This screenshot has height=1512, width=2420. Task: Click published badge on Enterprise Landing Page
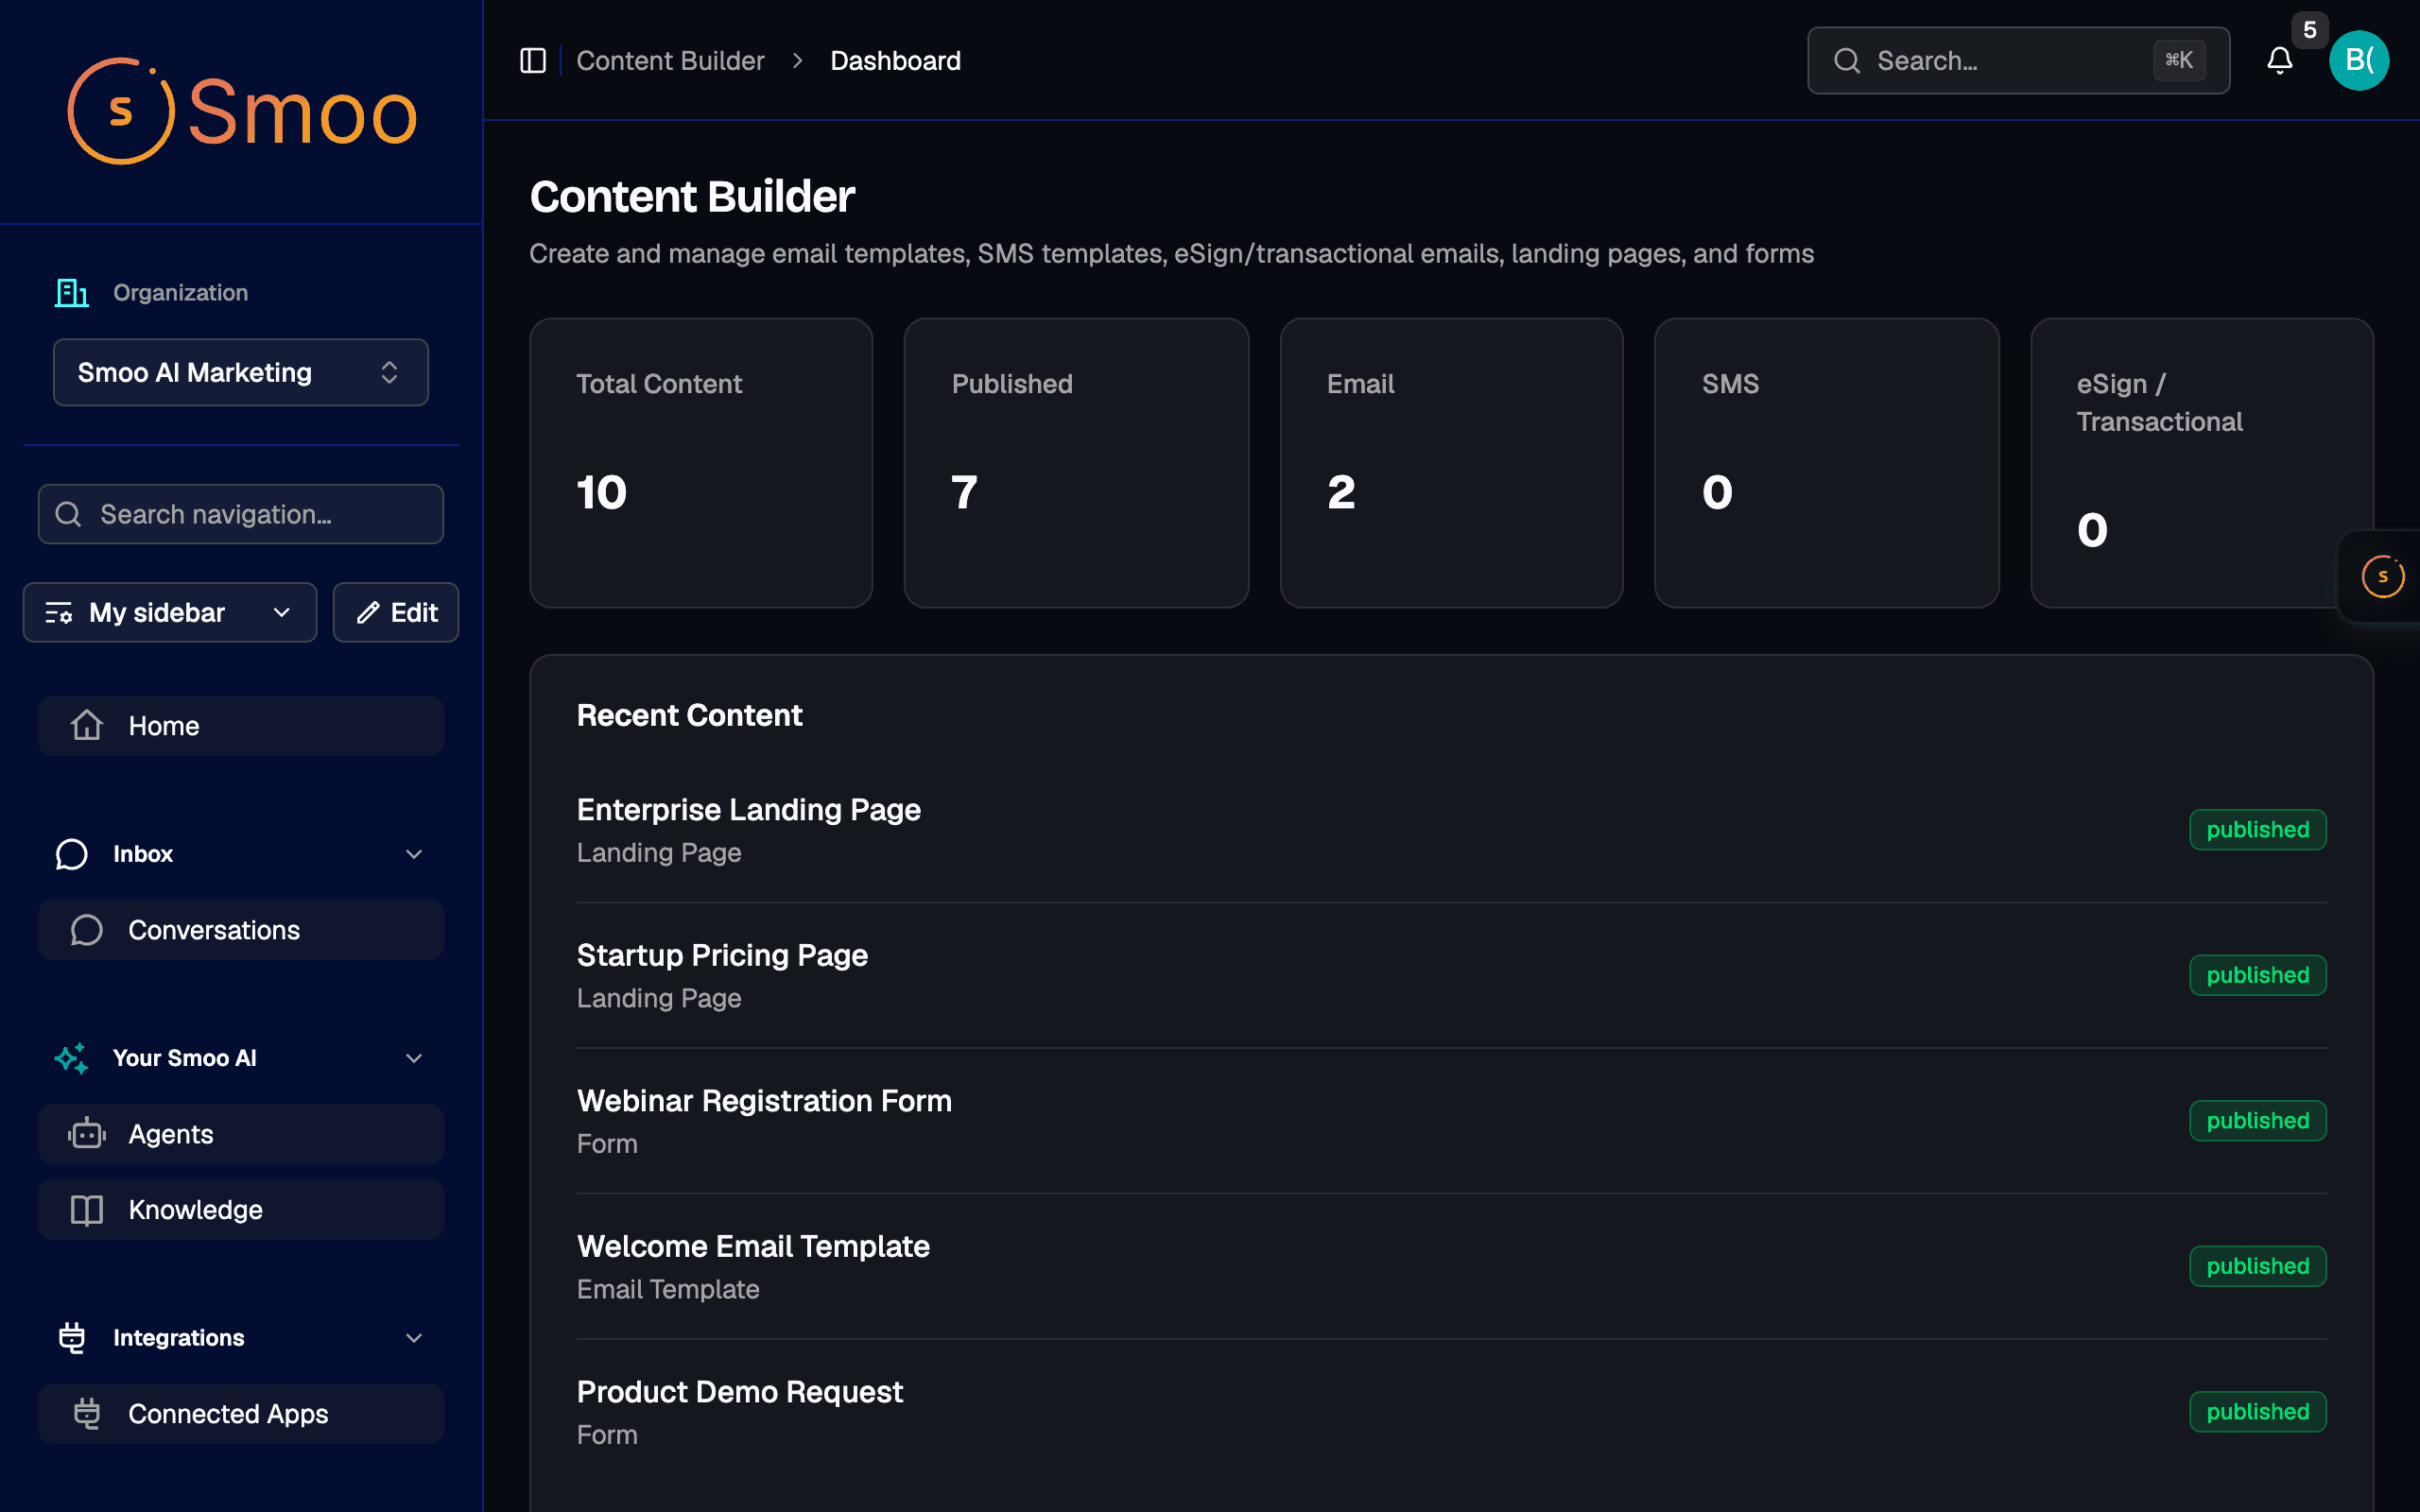(2258, 830)
